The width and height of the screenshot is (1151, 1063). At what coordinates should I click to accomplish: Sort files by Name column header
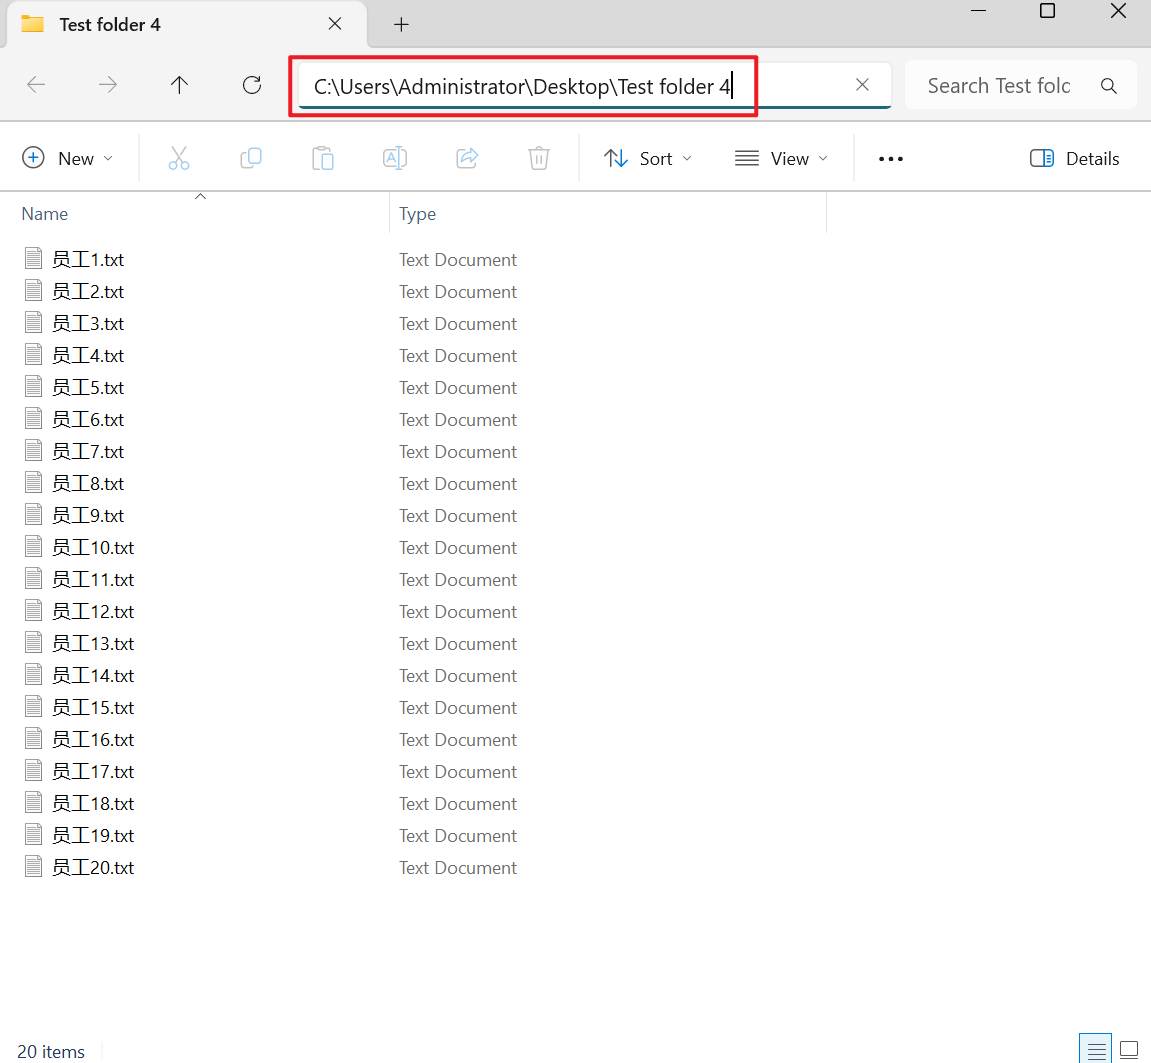pyautogui.click(x=45, y=214)
